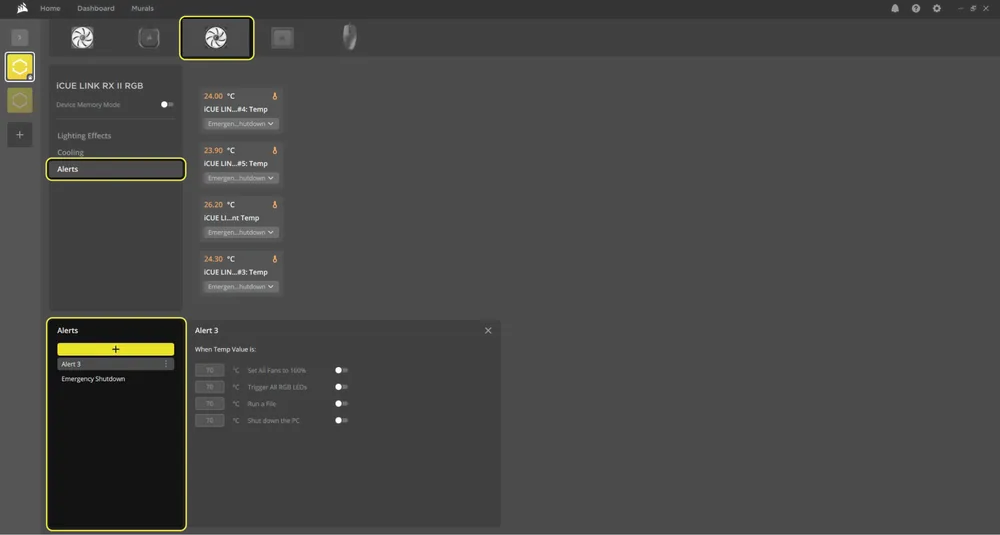Enable Trigger All RGB LEDs toggle
Image resolution: width=1000 pixels, height=535 pixels.
tap(341, 386)
